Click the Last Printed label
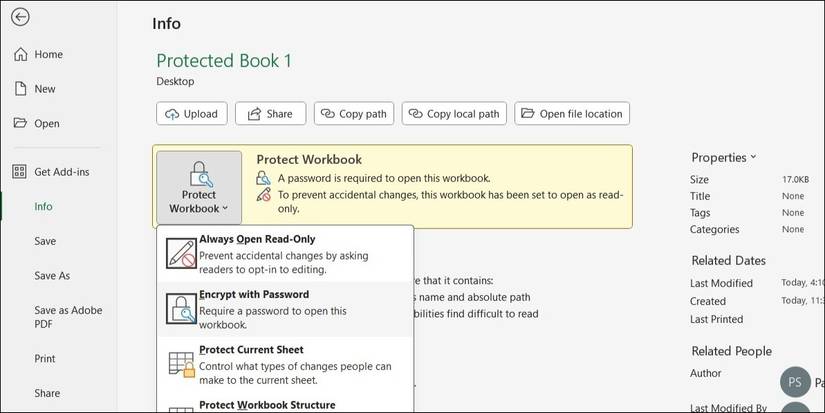The image size is (825, 413). (x=717, y=319)
